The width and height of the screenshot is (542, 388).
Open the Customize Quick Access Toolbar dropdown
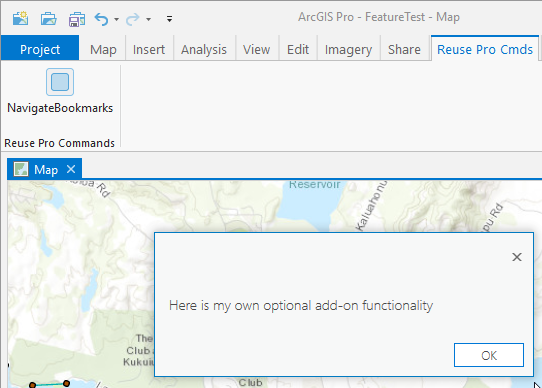(169, 19)
